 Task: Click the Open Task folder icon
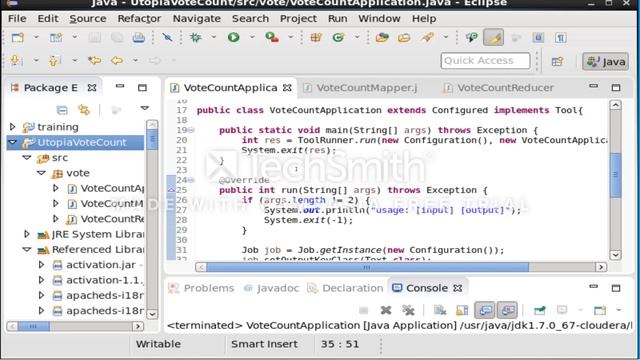[x=404, y=38]
